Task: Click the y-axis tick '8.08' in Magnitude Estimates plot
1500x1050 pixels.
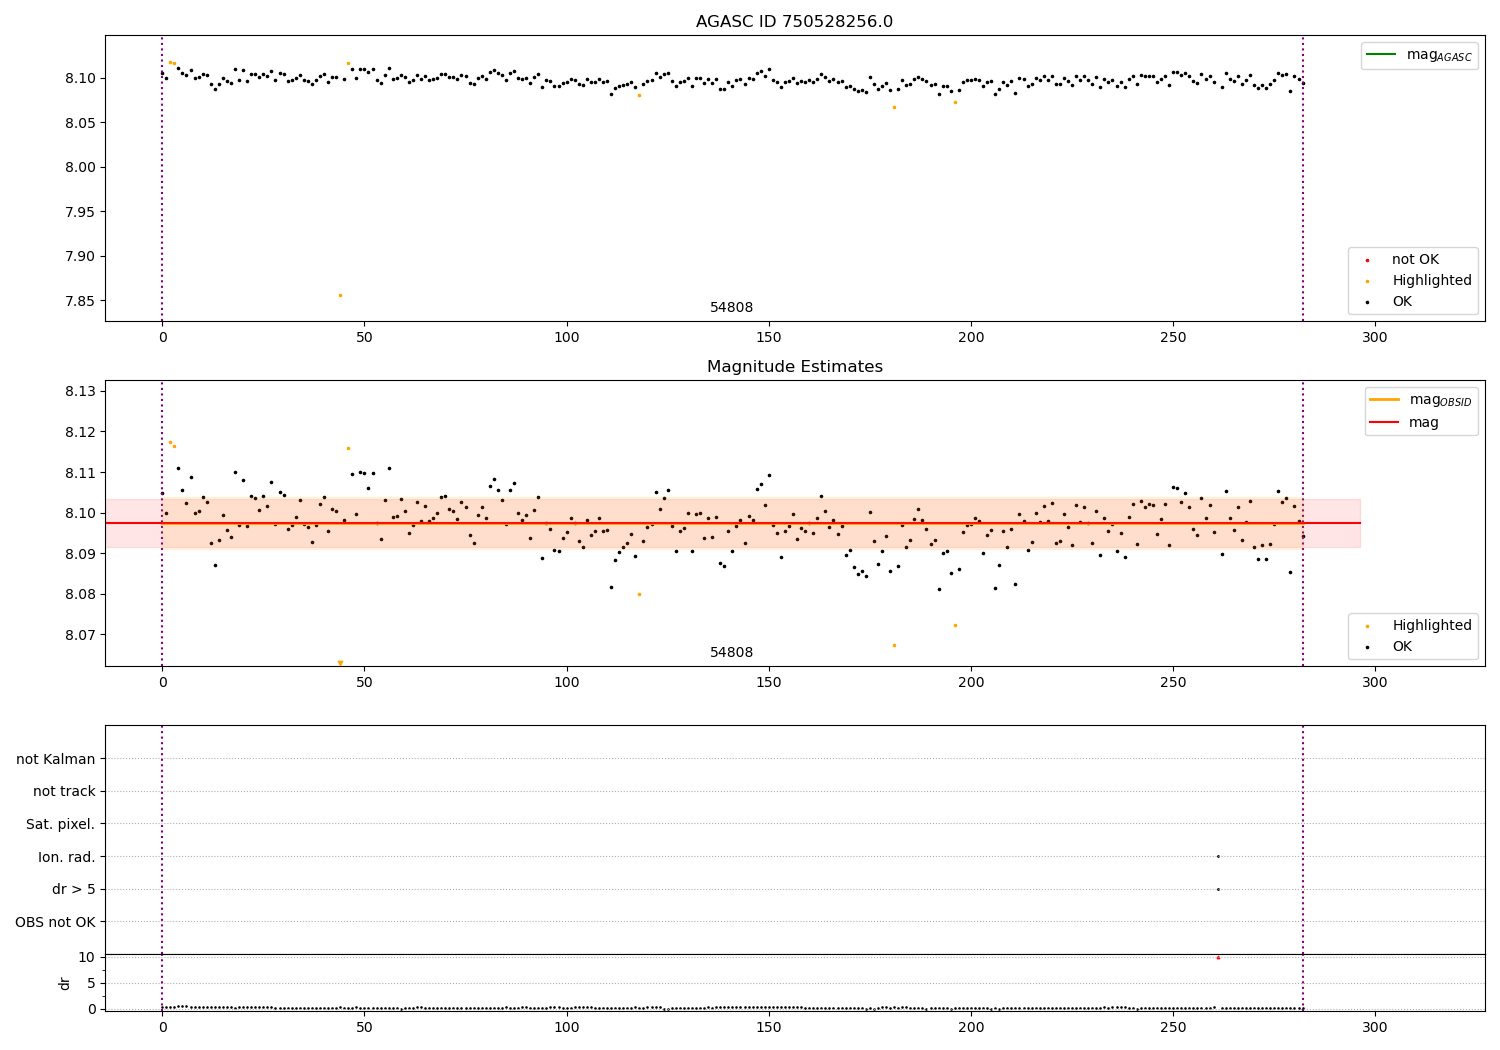Action: click(x=80, y=594)
